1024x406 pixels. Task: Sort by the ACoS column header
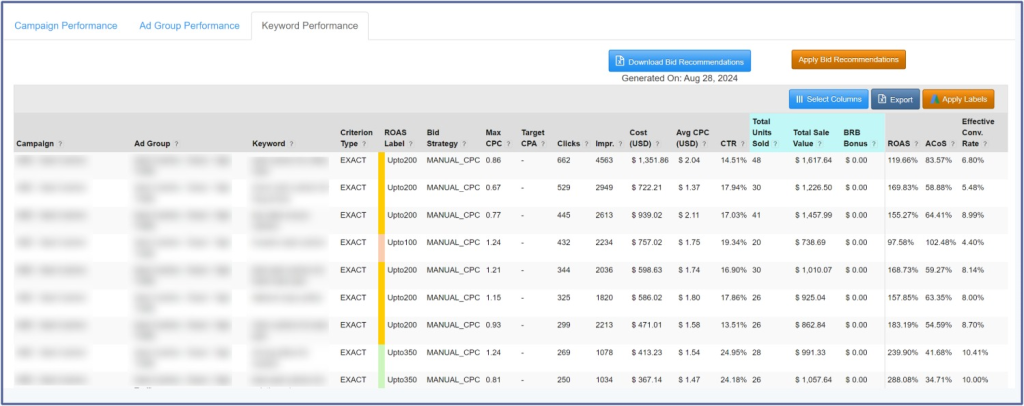point(936,144)
